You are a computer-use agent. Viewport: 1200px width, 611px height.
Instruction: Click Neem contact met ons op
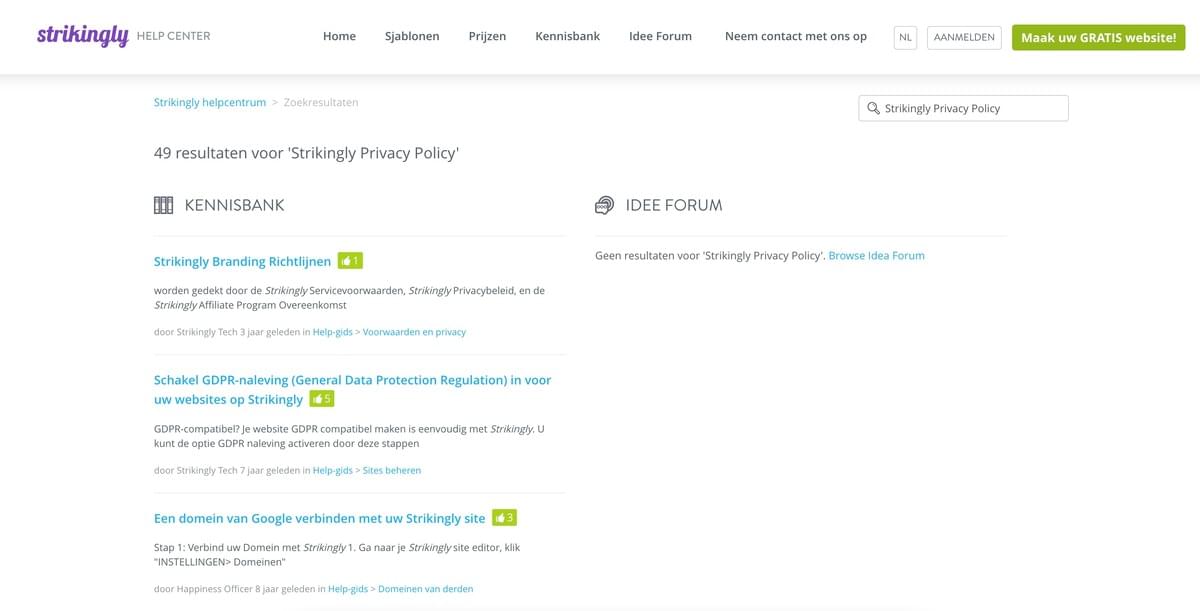click(x=795, y=36)
